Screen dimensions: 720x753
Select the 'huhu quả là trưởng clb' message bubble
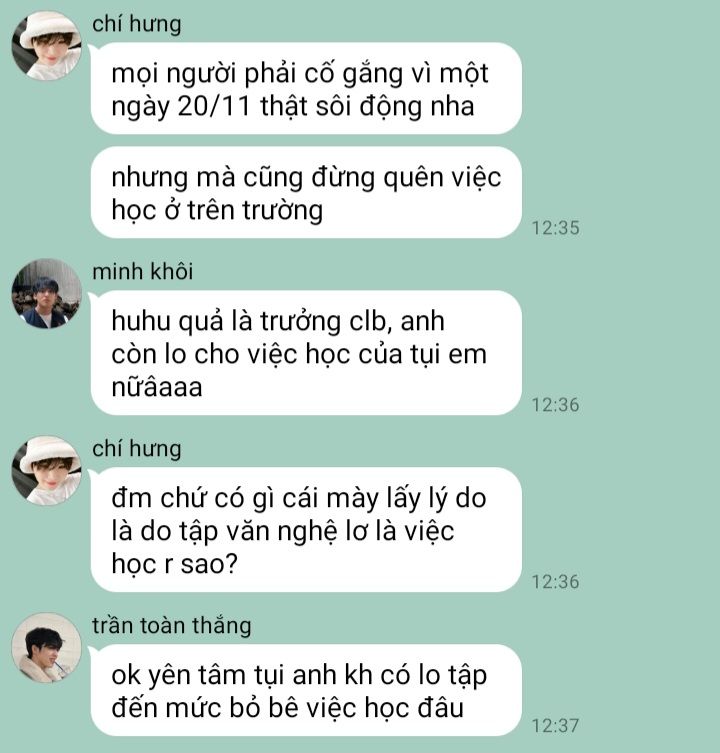[x=306, y=353]
